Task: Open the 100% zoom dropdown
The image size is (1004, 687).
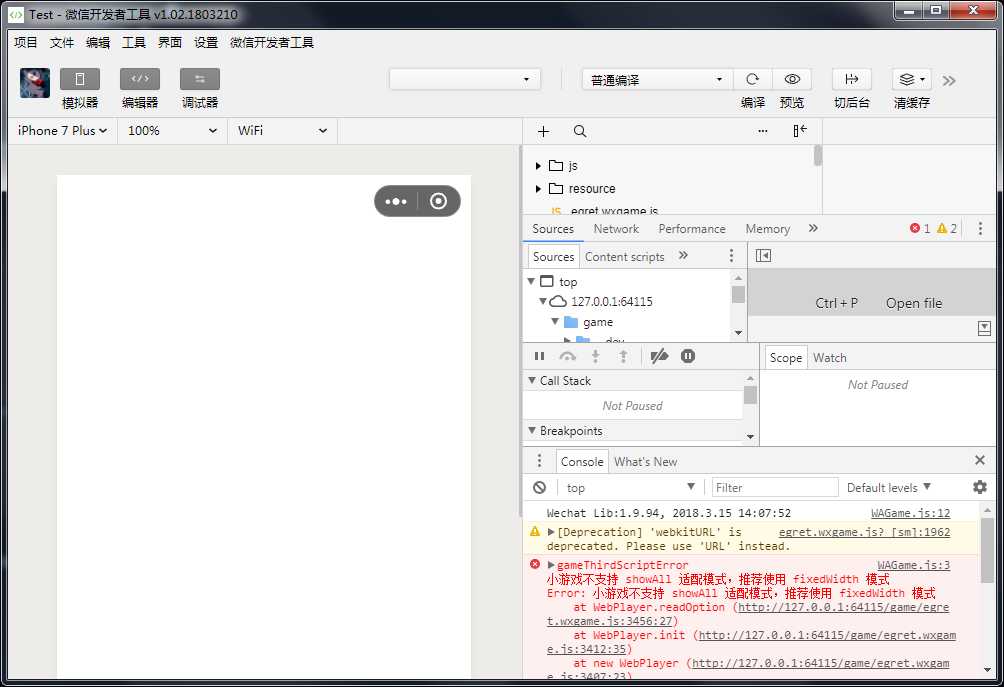Action: 172,131
